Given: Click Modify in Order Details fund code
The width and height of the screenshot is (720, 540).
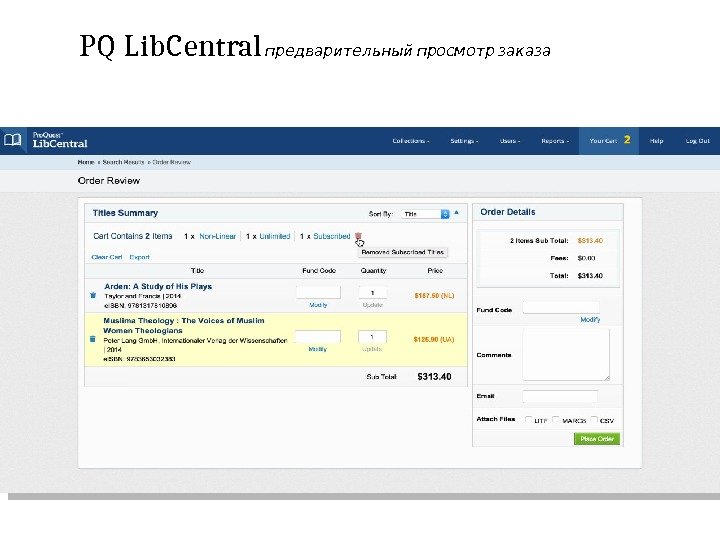Looking at the screenshot, I should pyautogui.click(x=590, y=320).
